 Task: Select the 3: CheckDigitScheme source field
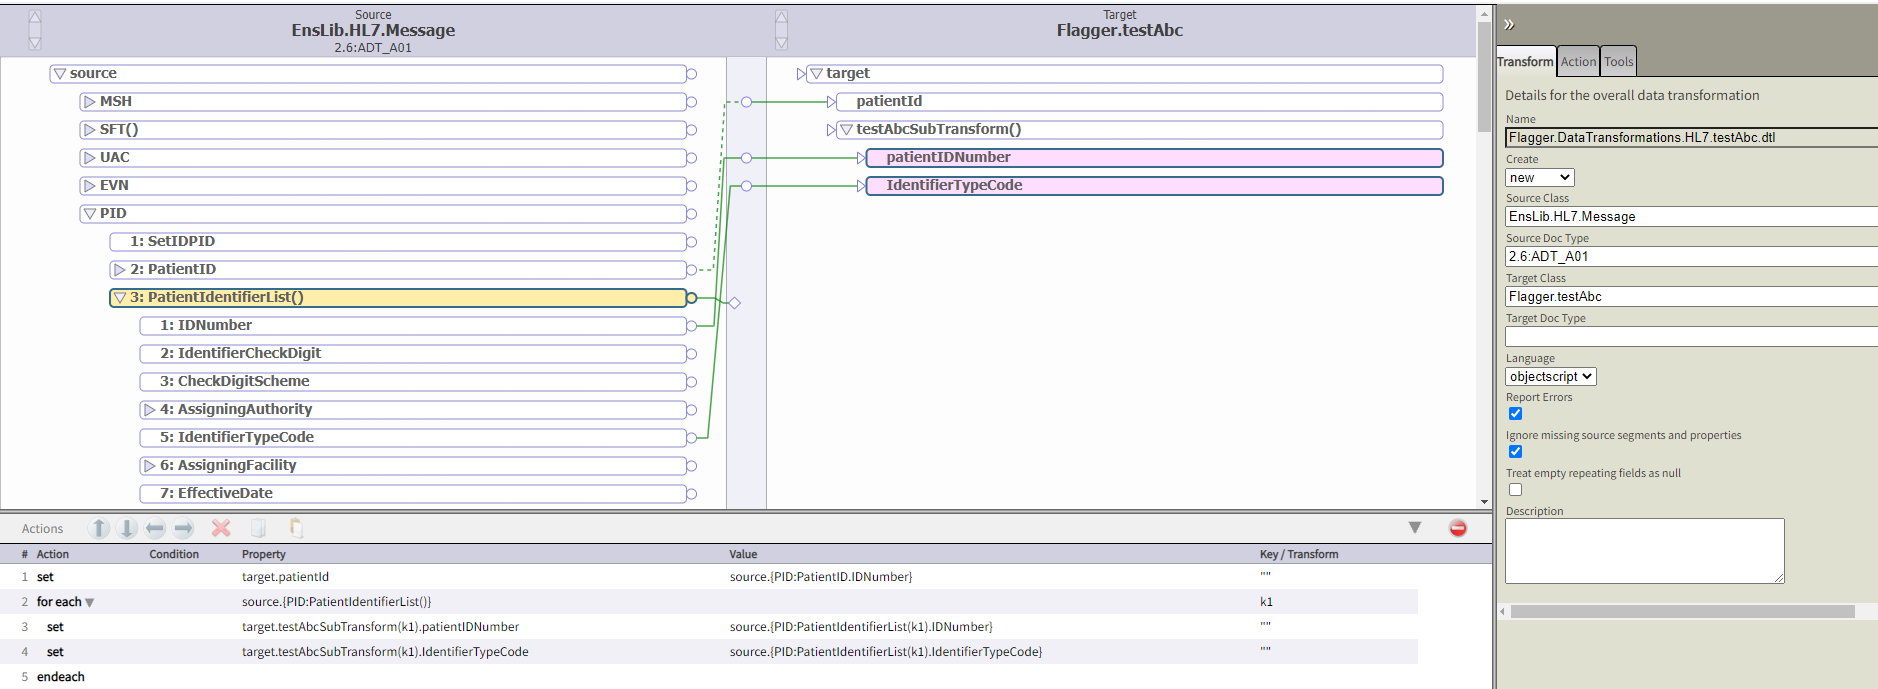[413, 382]
